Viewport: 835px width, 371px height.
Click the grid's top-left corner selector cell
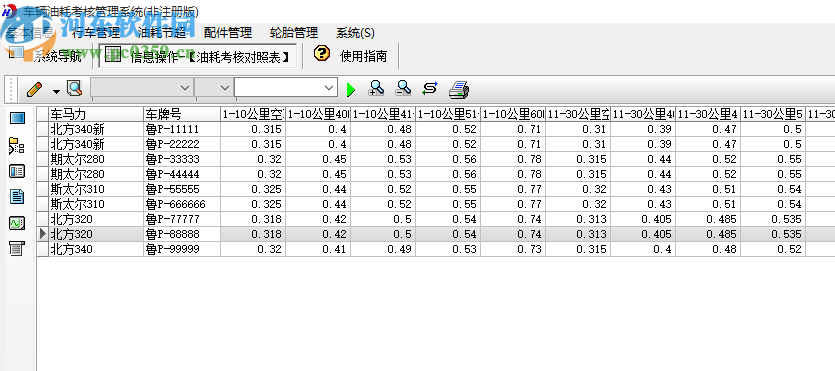click(43, 114)
